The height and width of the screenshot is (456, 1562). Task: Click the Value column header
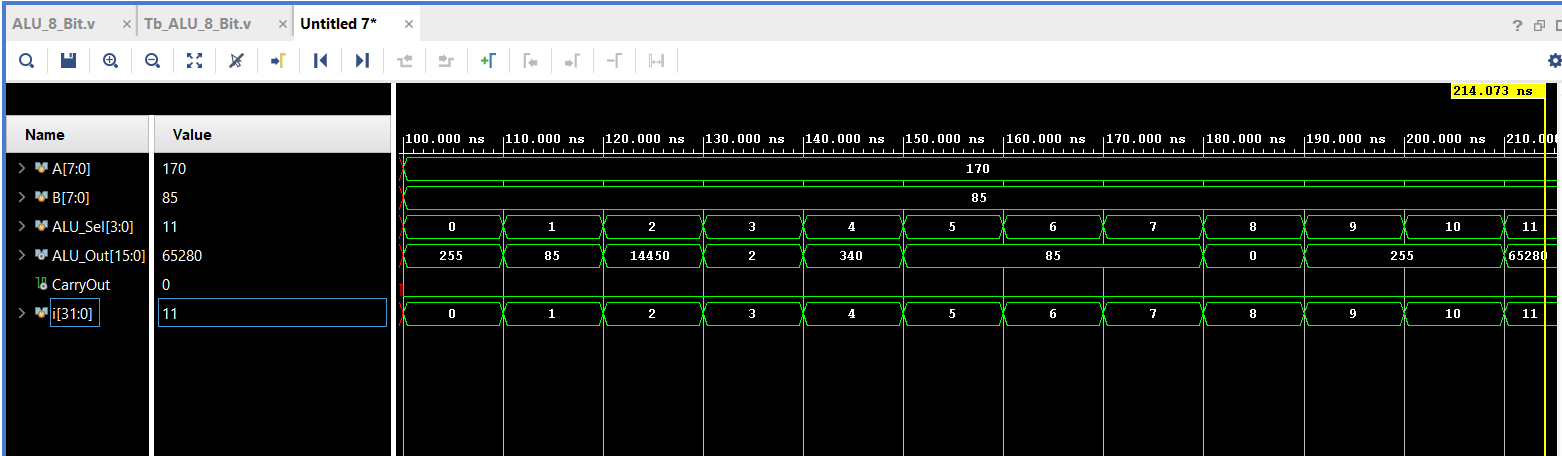[192, 135]
